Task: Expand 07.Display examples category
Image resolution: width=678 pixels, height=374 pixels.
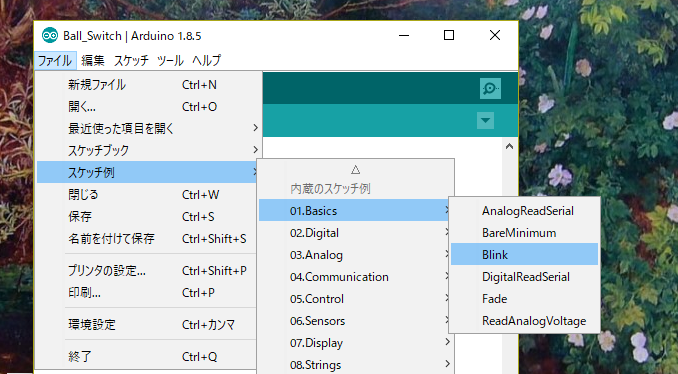Action: pos(355,343)
